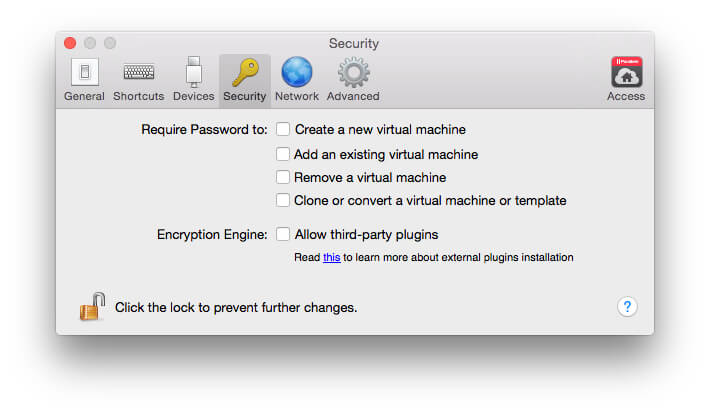Open help with the question mark button

pyautogui.click(x=627, y=307)
